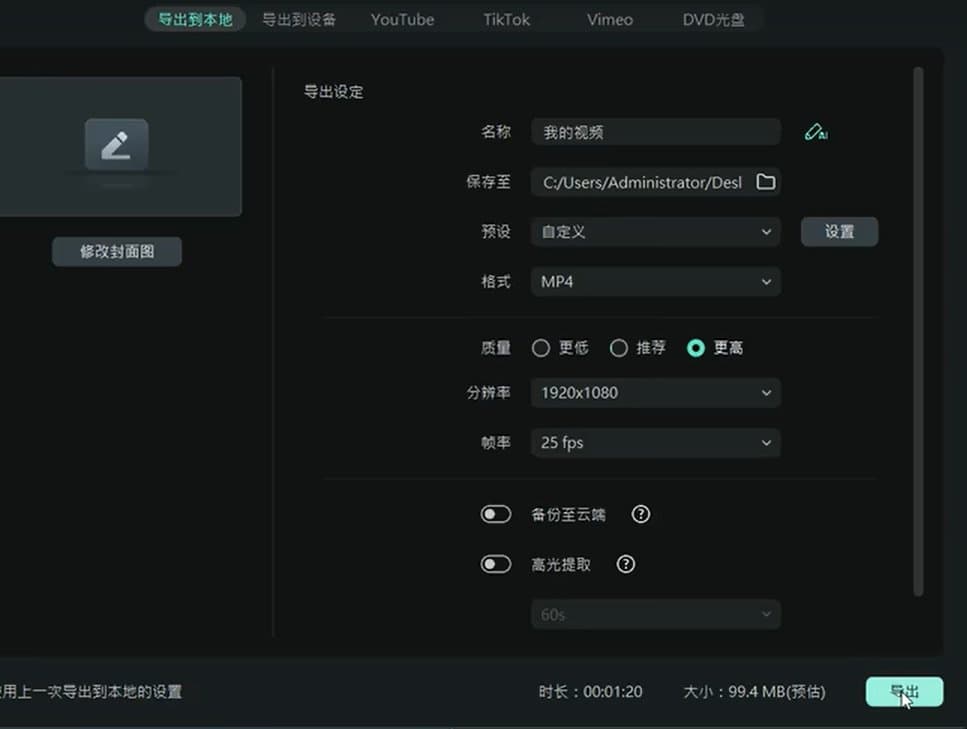Switch to the YouTube export tab
The height and width of the screenshot is (729, 967).
coord(402,19)
